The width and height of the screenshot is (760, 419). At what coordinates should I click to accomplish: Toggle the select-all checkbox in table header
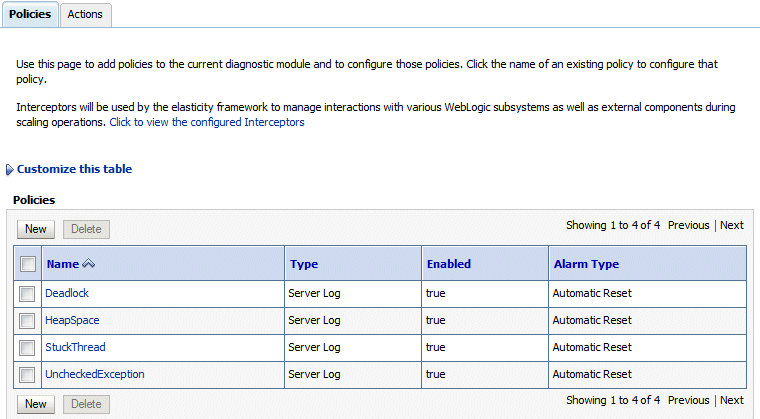(28, 264)
